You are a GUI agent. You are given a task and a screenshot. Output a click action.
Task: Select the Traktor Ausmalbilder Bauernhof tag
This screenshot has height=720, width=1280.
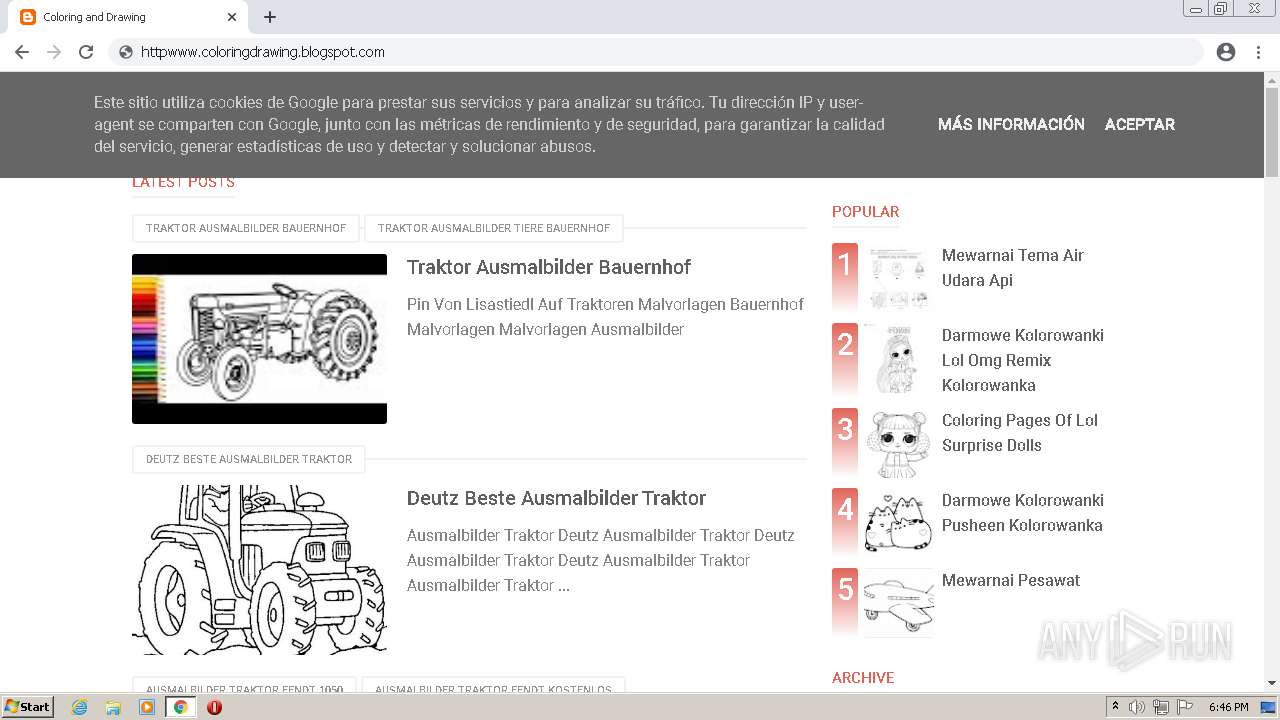click(246, 228)
